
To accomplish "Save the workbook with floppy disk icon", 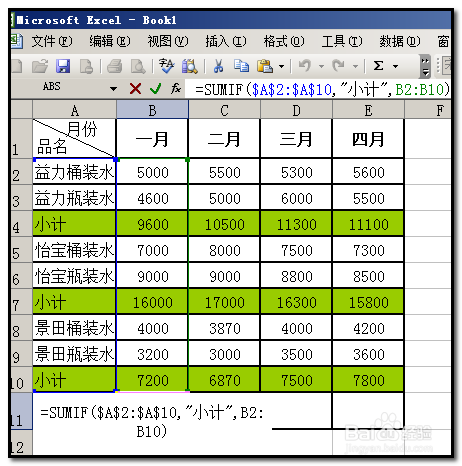I will point(63,66).
